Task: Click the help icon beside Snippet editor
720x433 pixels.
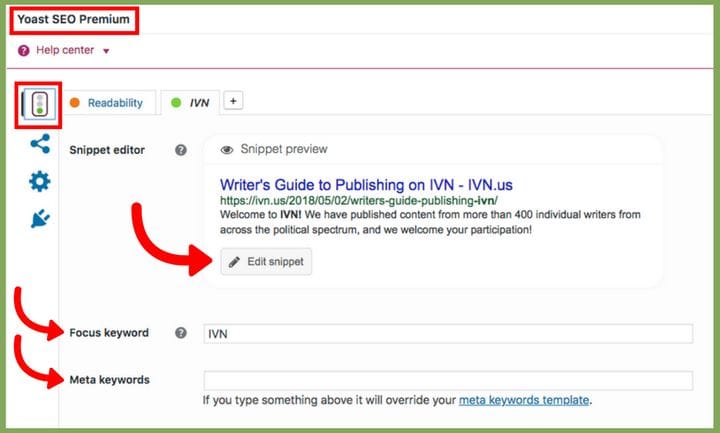Action: pos(181,150)
